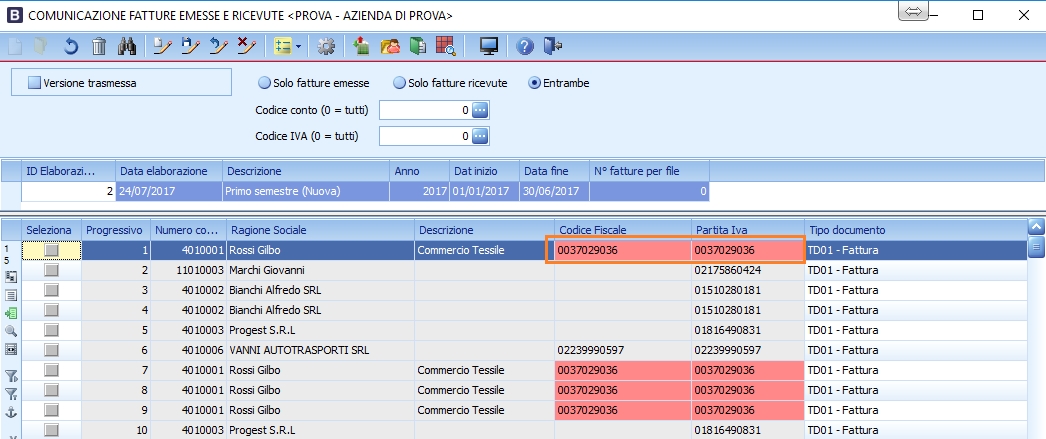
Task: Click the 30/06/2017 Data fine cell
Action: (554, 191)
